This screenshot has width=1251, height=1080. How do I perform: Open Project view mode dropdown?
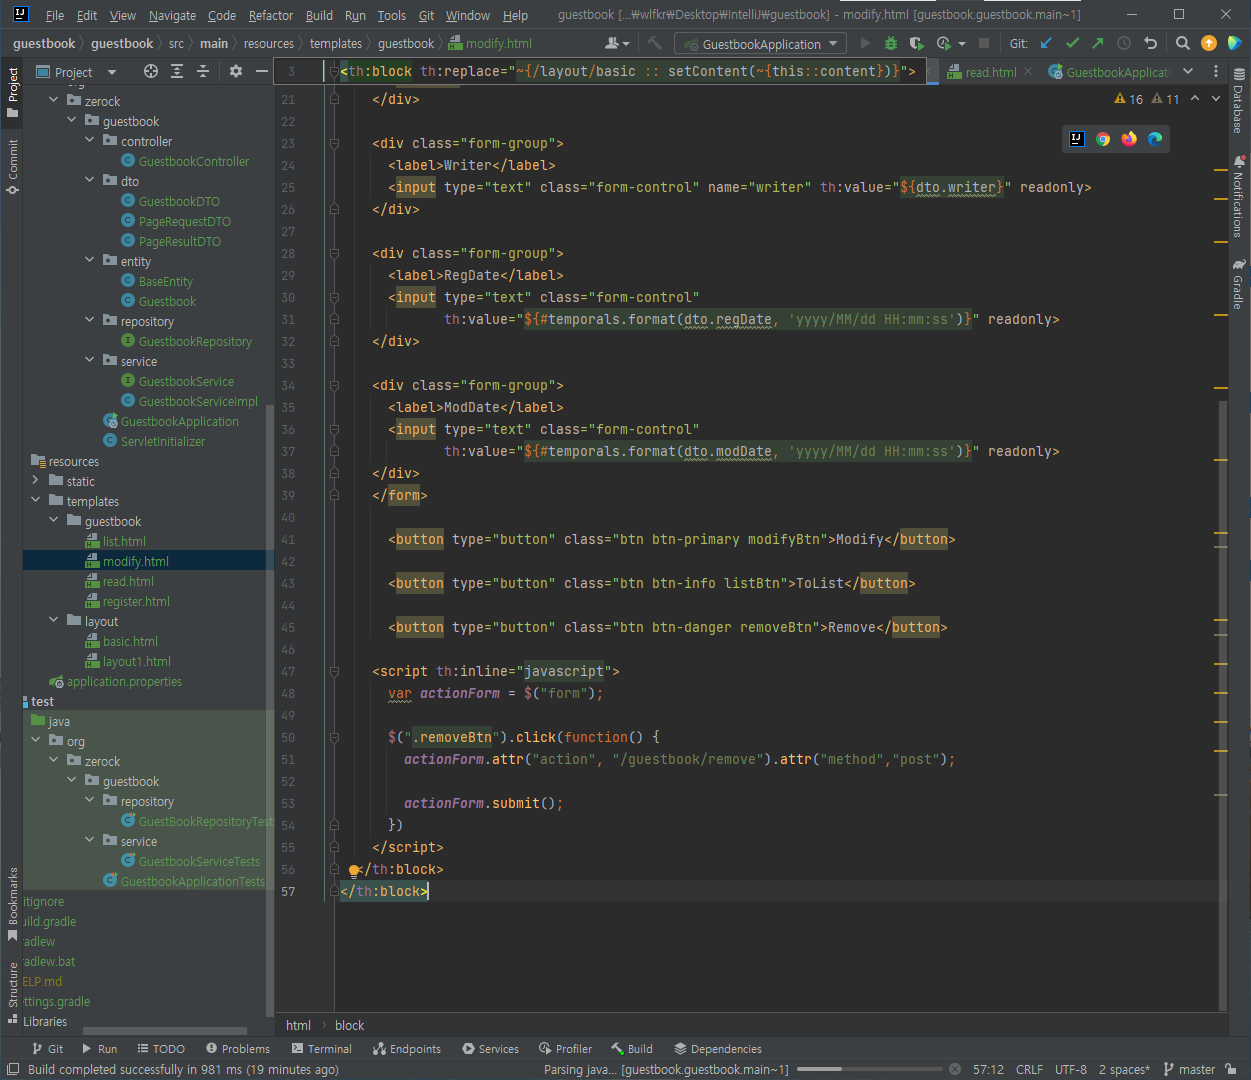pos(76,71)
